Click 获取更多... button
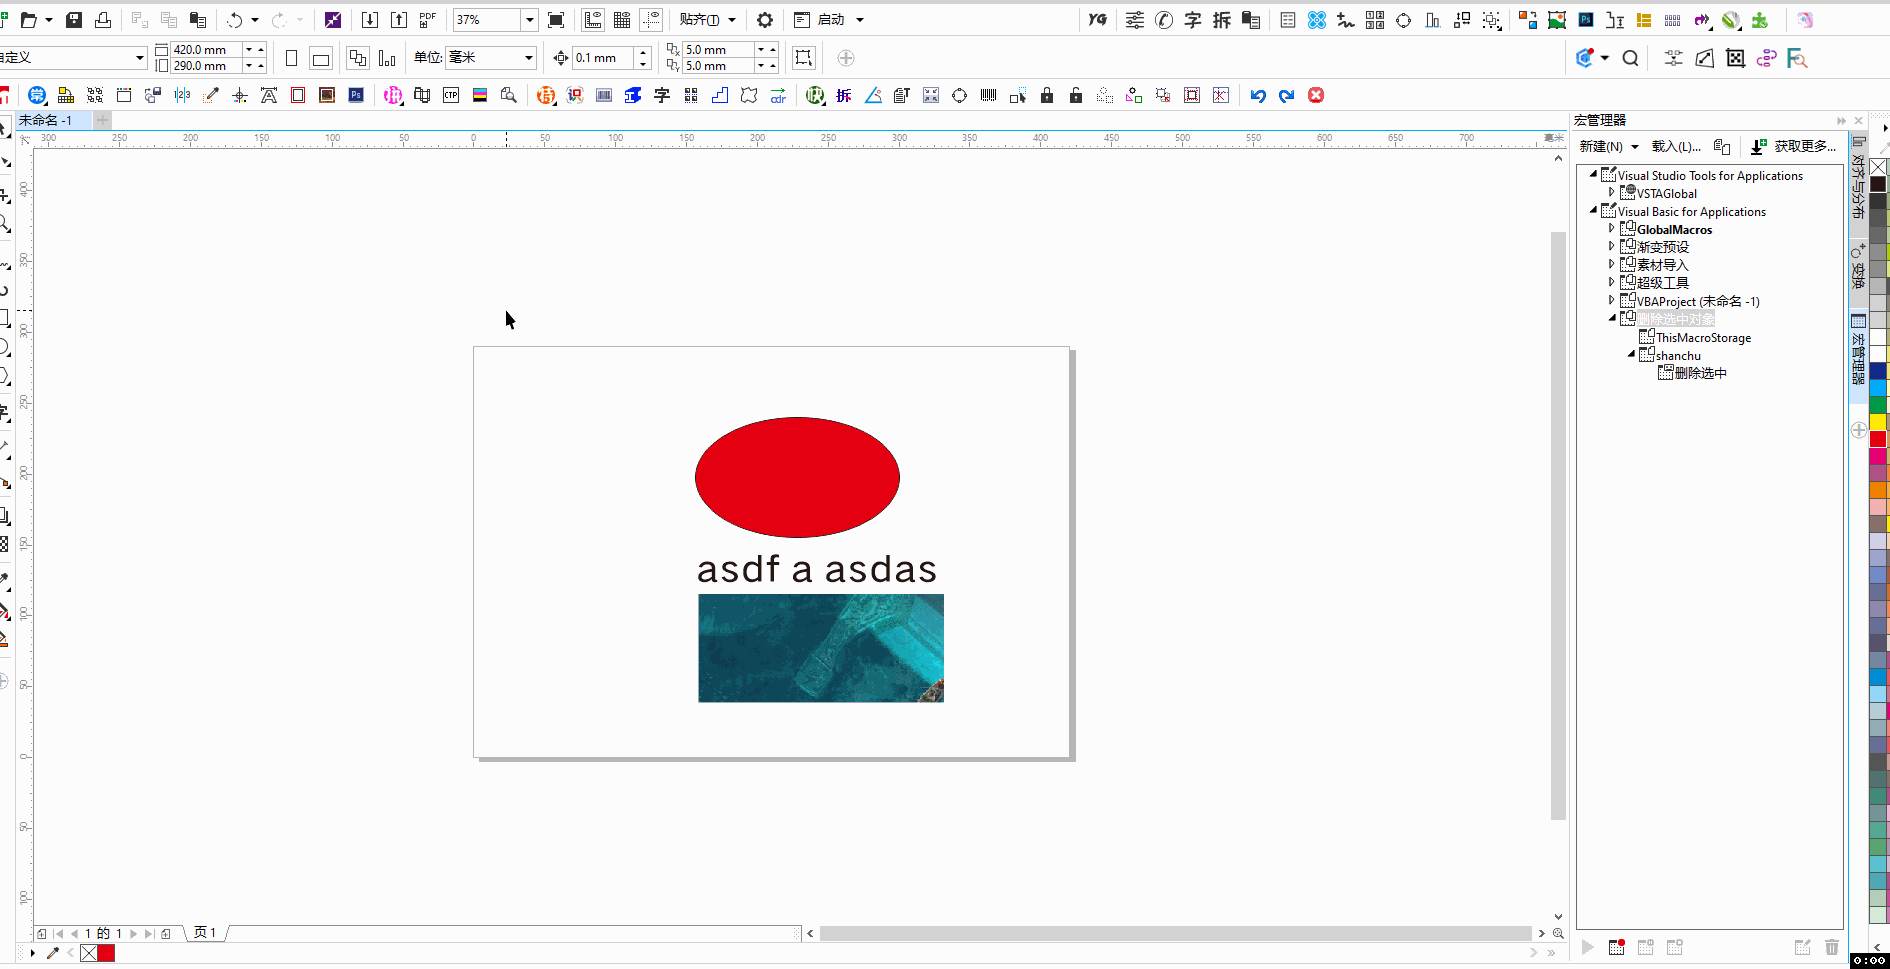Viewport: 1890px width, 969px height. 1794,146
